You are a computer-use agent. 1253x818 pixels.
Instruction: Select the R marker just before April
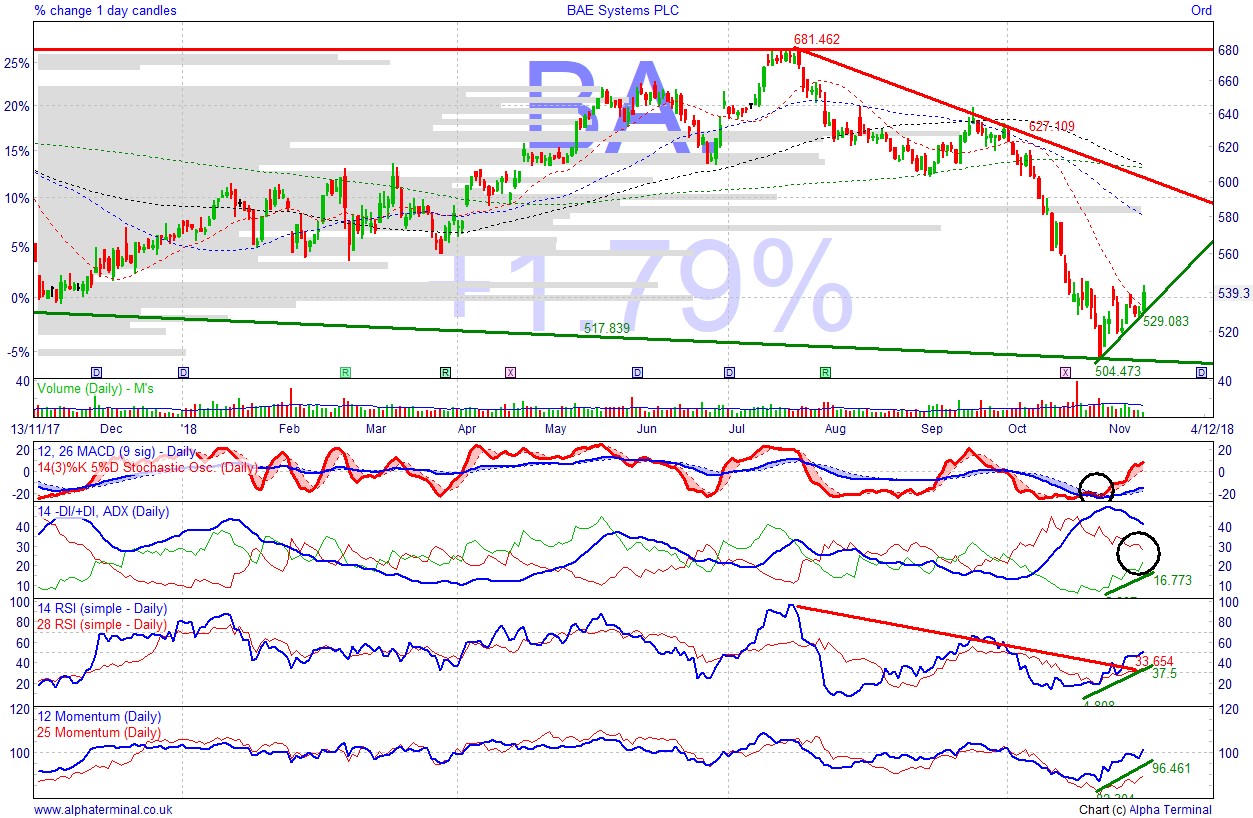445,372
